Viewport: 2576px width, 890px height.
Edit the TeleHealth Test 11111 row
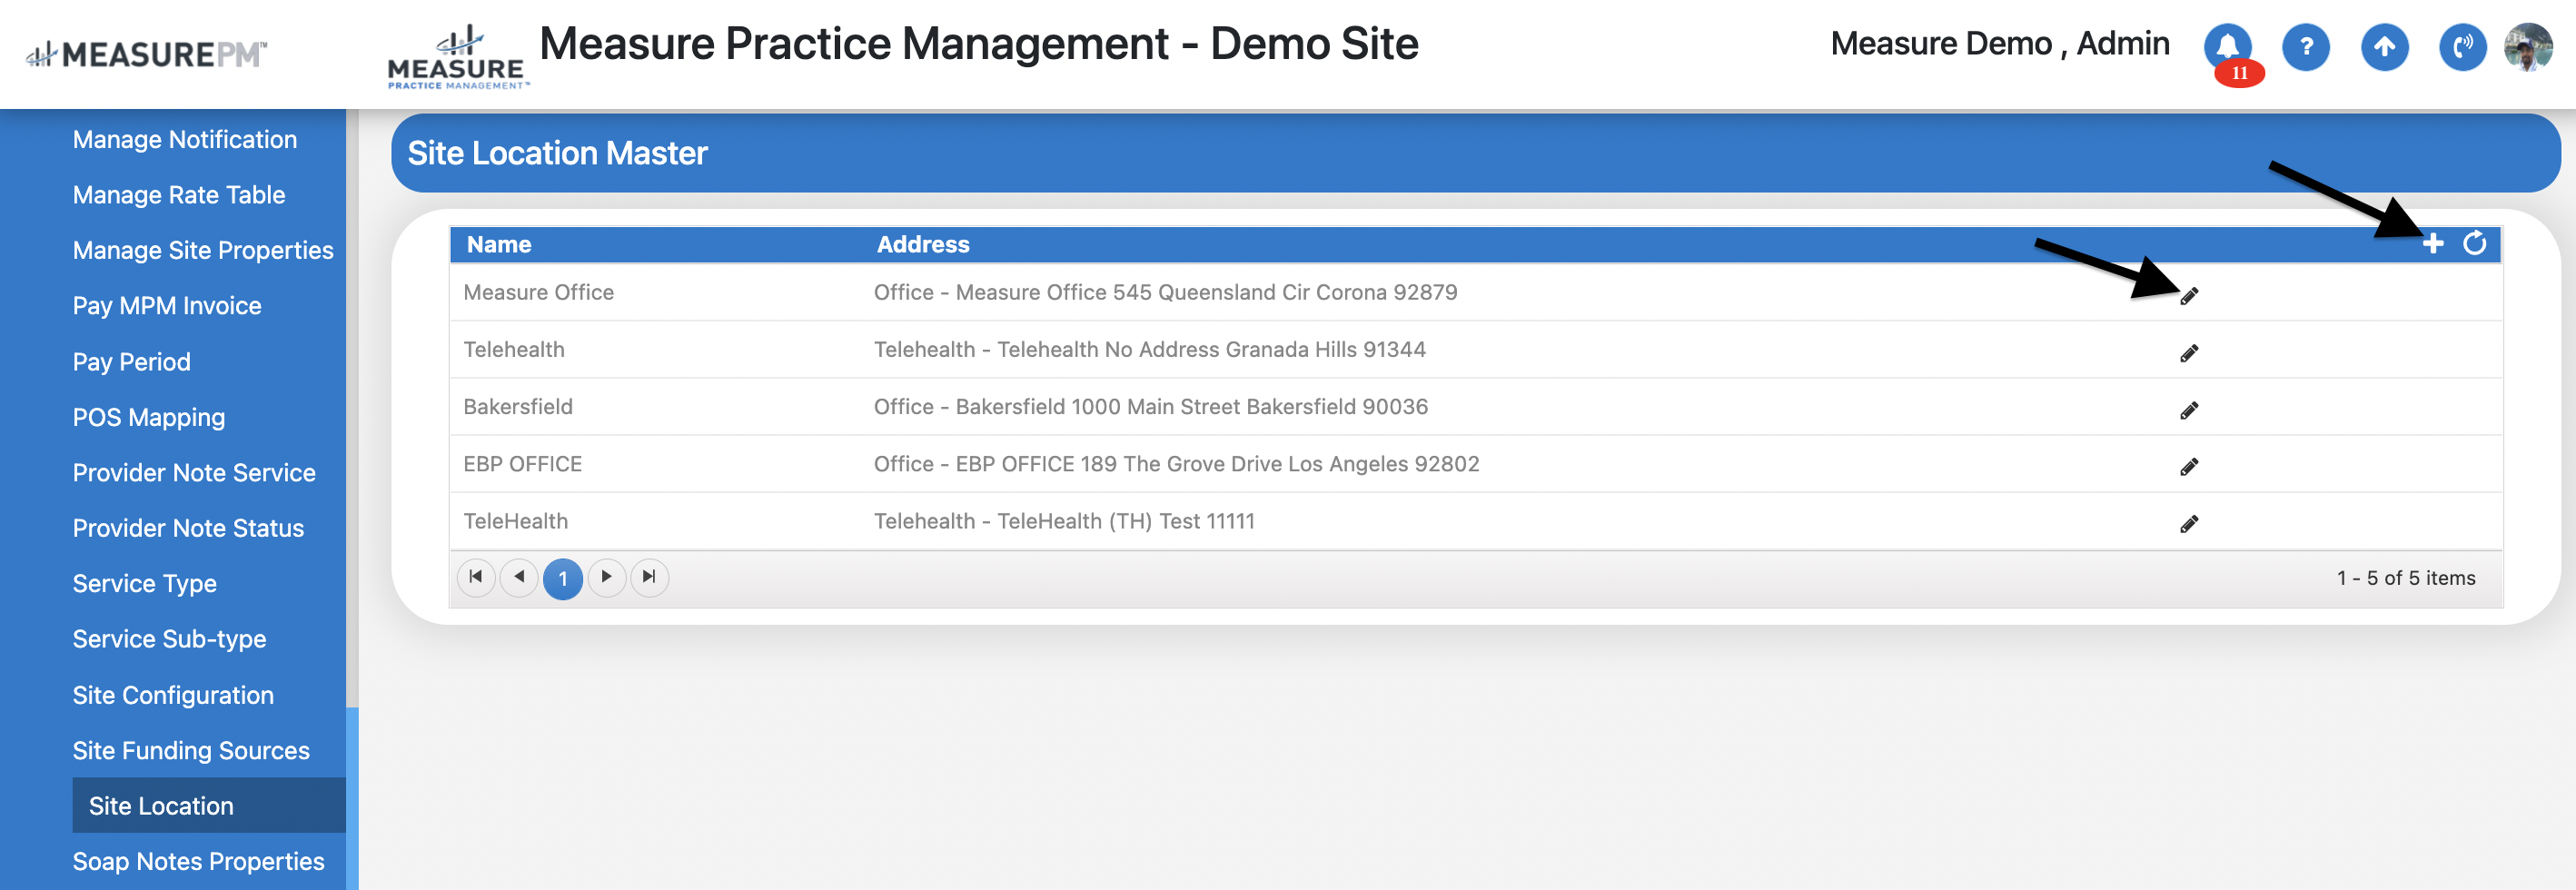point(2189,524)
